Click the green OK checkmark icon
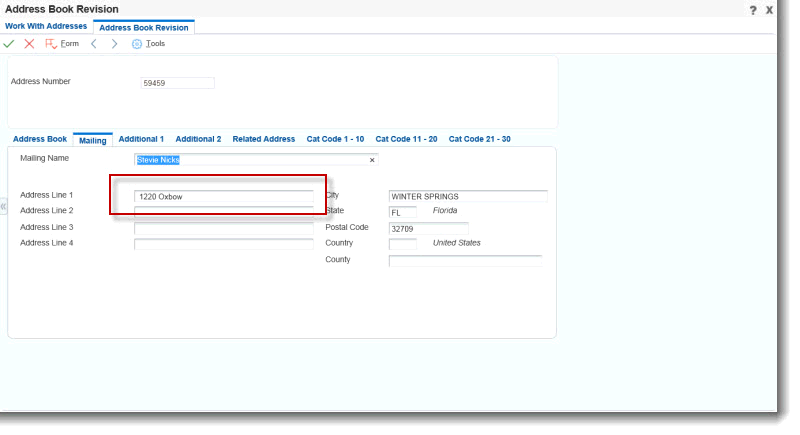This screenshot has height=435, width=800. (x=9, y=44)
